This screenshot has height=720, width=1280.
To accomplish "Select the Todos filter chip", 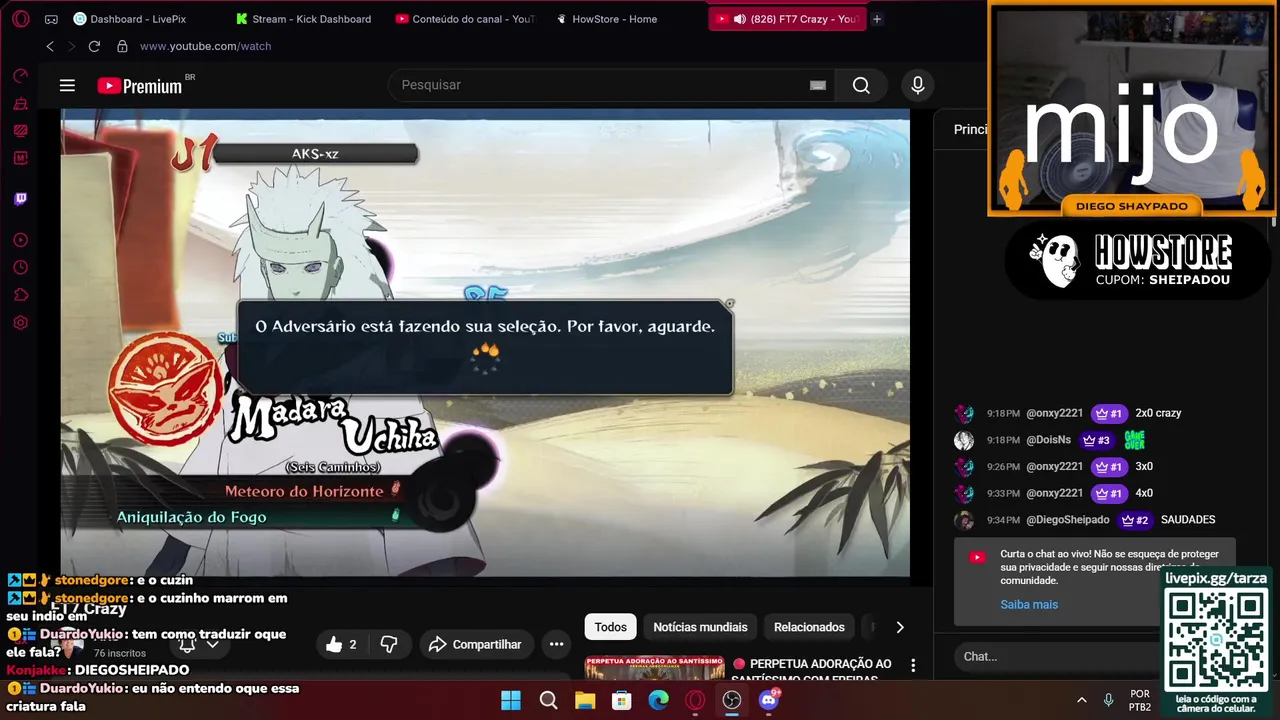I will click(x=610, y=627).
